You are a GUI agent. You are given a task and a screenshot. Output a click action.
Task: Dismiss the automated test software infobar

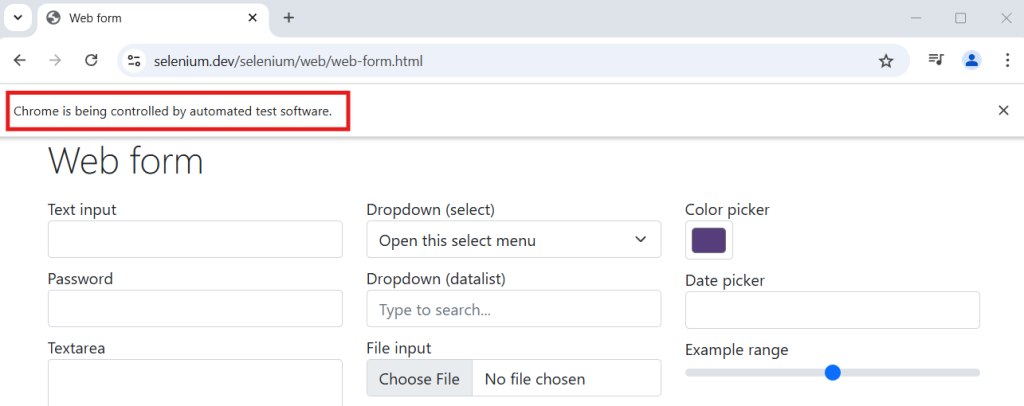click(1004, 110)
